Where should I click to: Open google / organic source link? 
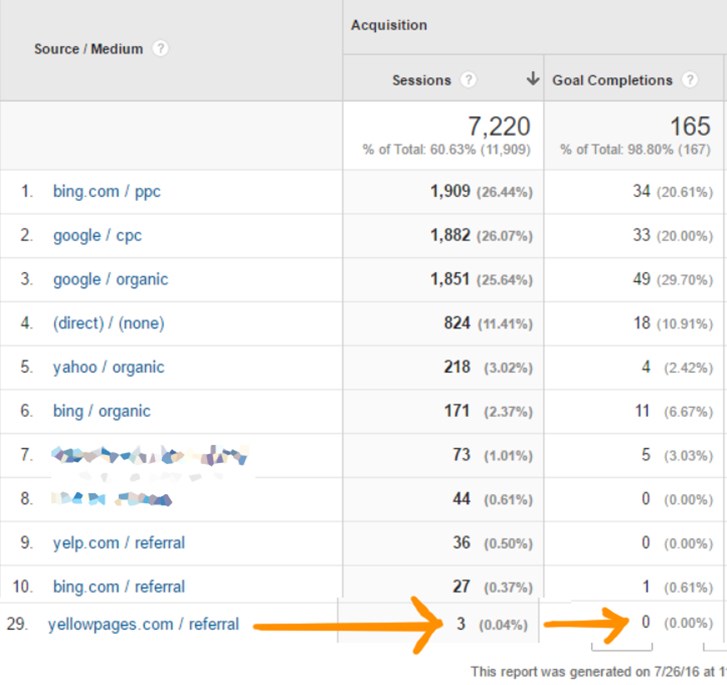[x=110, y=280]
